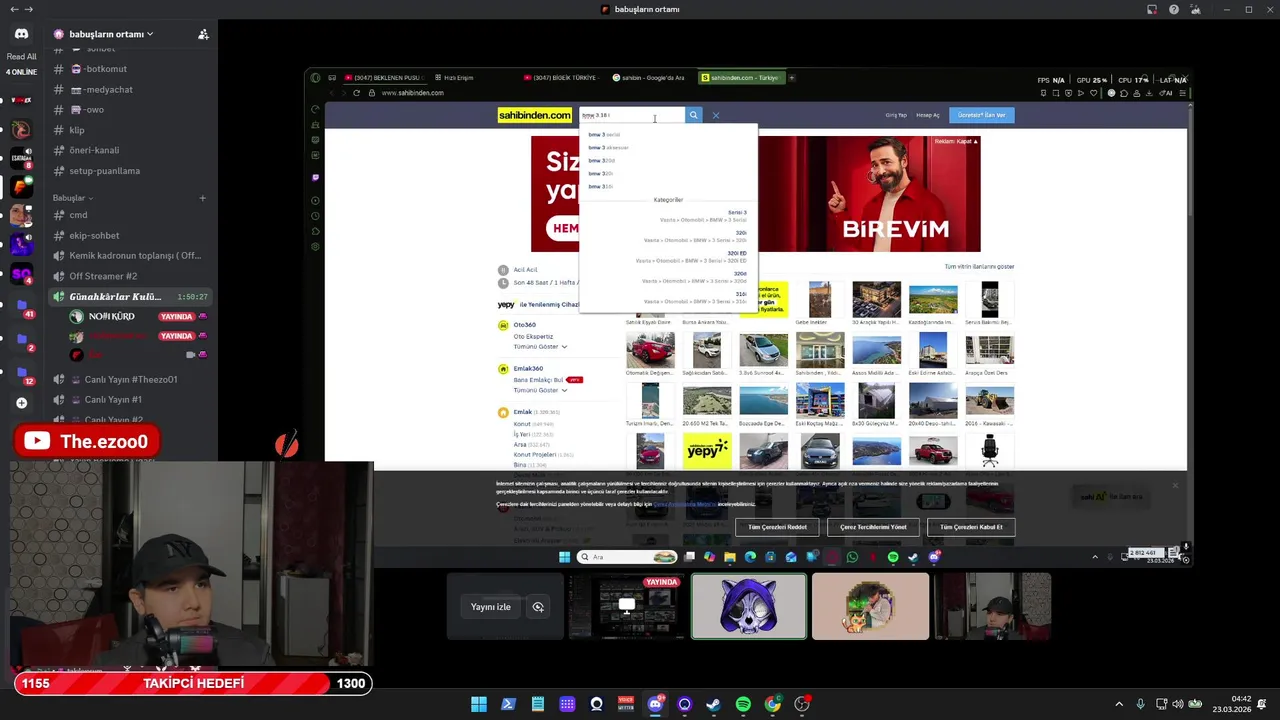The image size is (1280, 720).
Task: Collapse the Babuşlar category
Action: click(x=73, y=198)
